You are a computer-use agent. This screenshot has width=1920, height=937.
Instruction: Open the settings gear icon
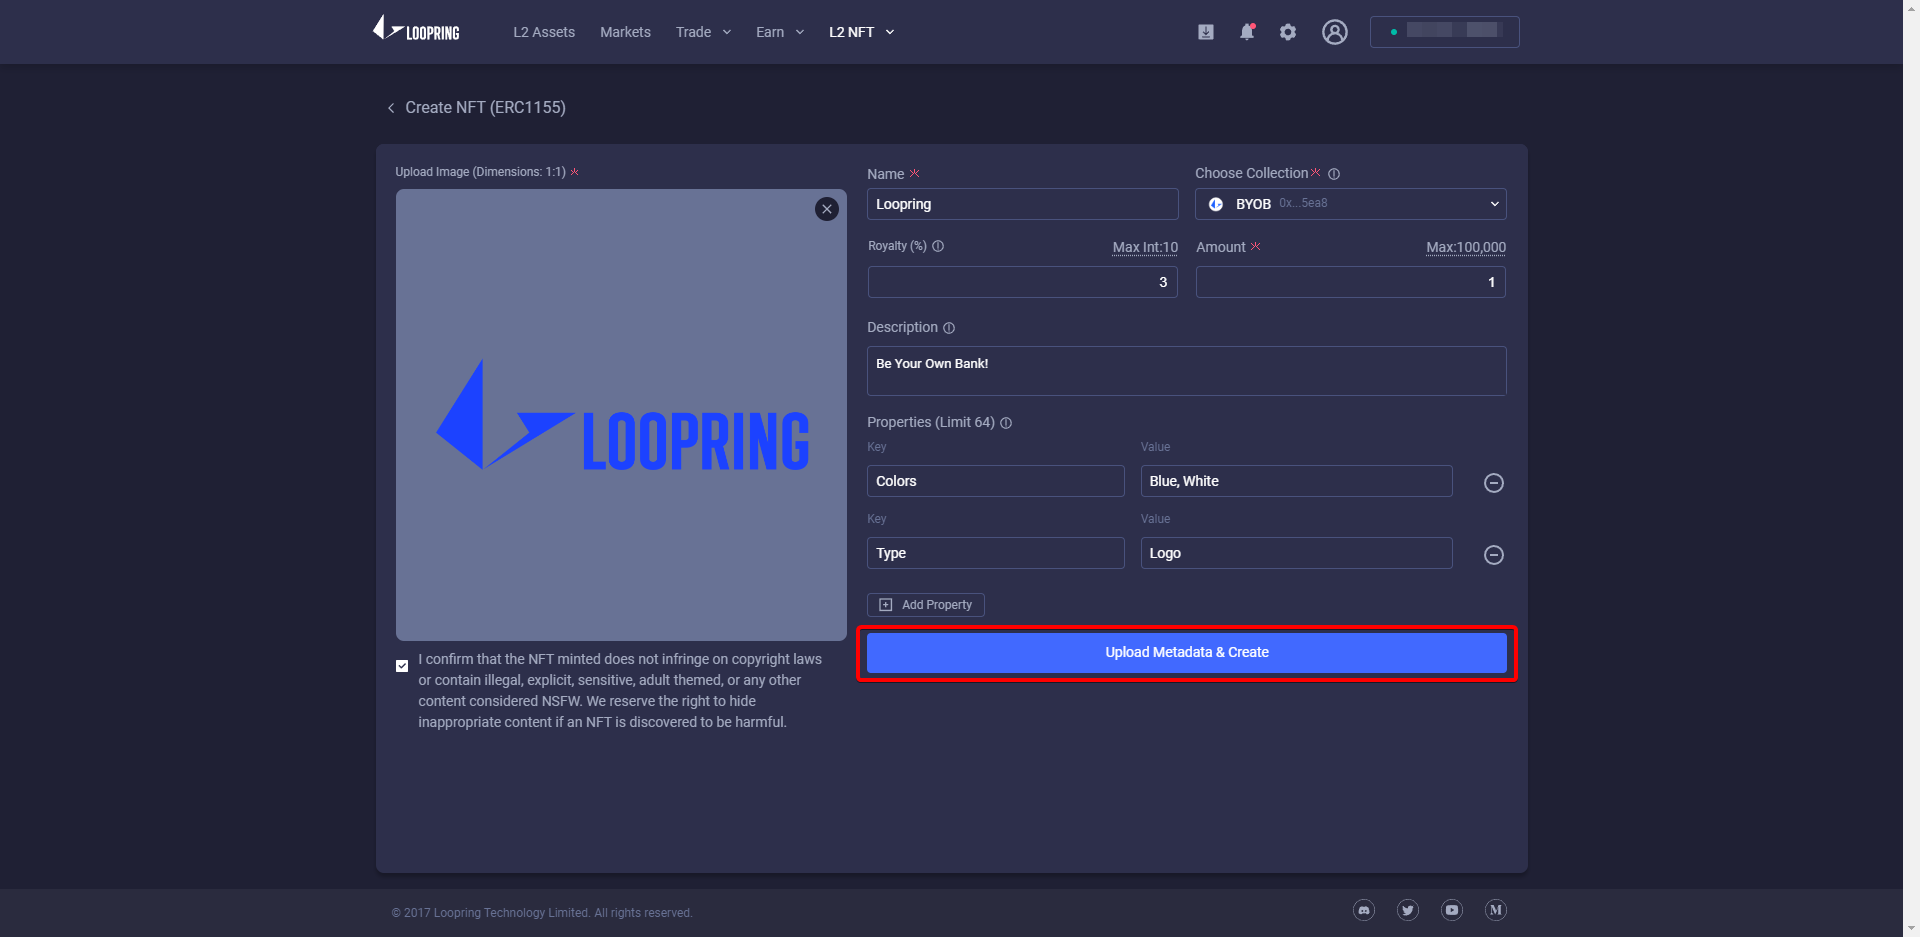(1288, 32)
